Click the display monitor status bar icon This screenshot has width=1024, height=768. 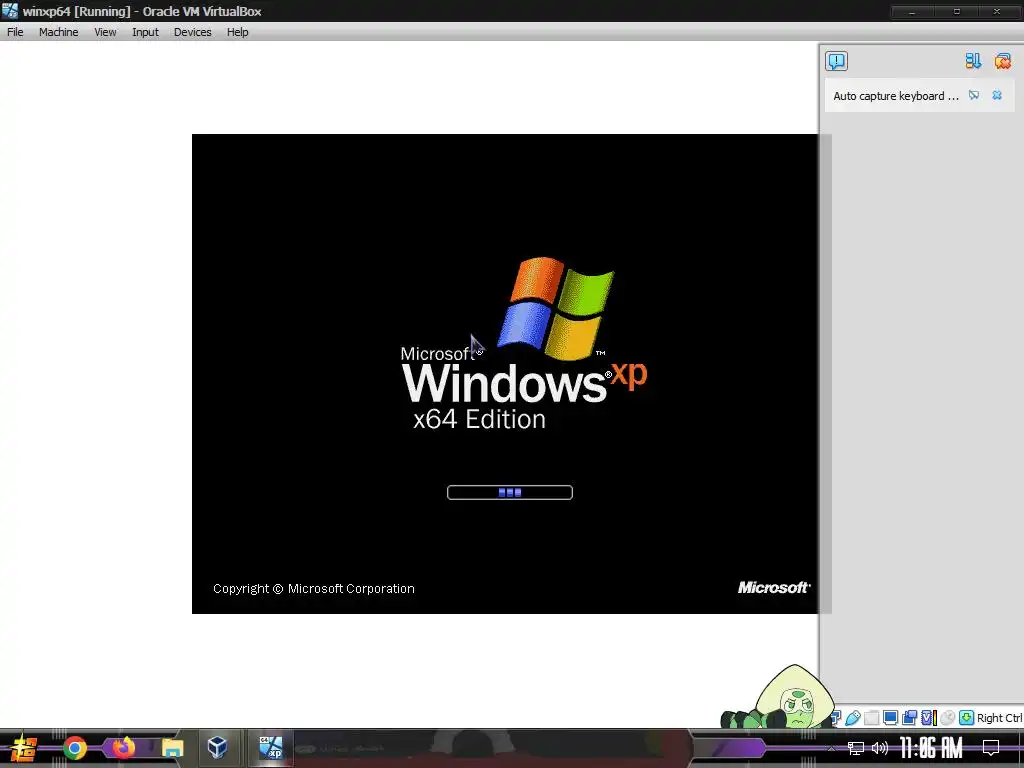[x=890, y=718]
